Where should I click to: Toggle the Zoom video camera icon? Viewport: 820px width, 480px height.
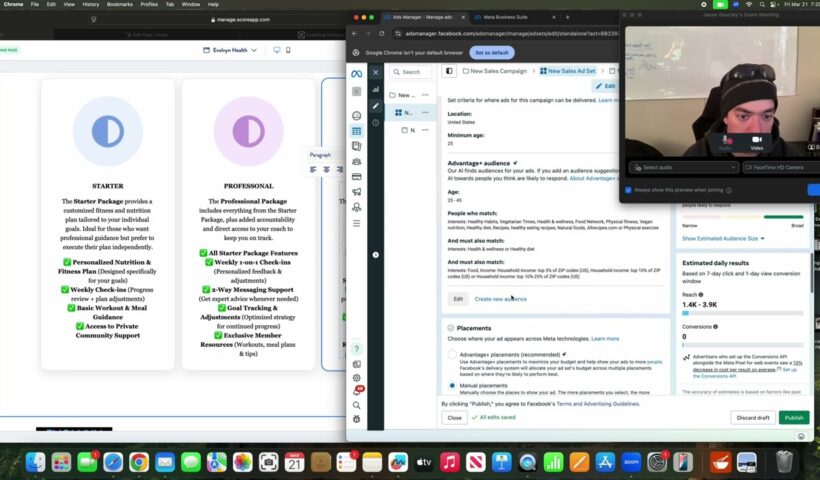pyautogui.click(x=756, y=142)
